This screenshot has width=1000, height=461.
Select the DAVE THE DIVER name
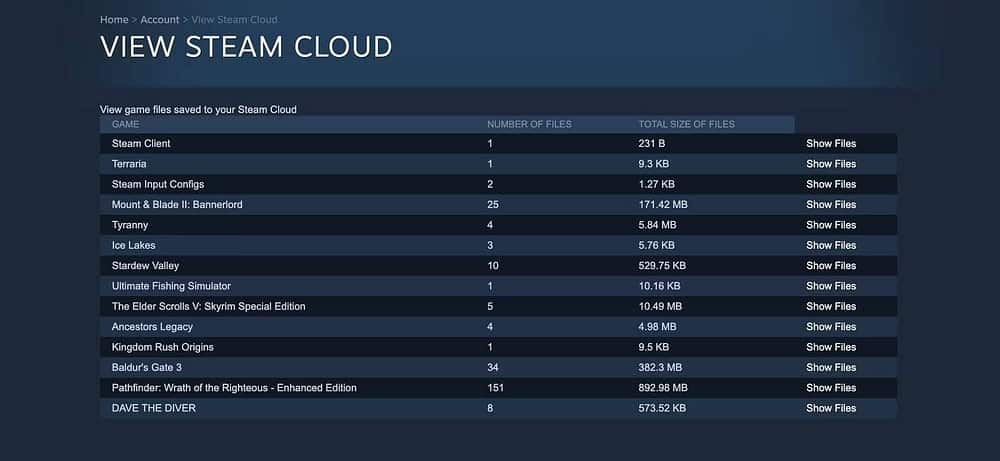154,408
